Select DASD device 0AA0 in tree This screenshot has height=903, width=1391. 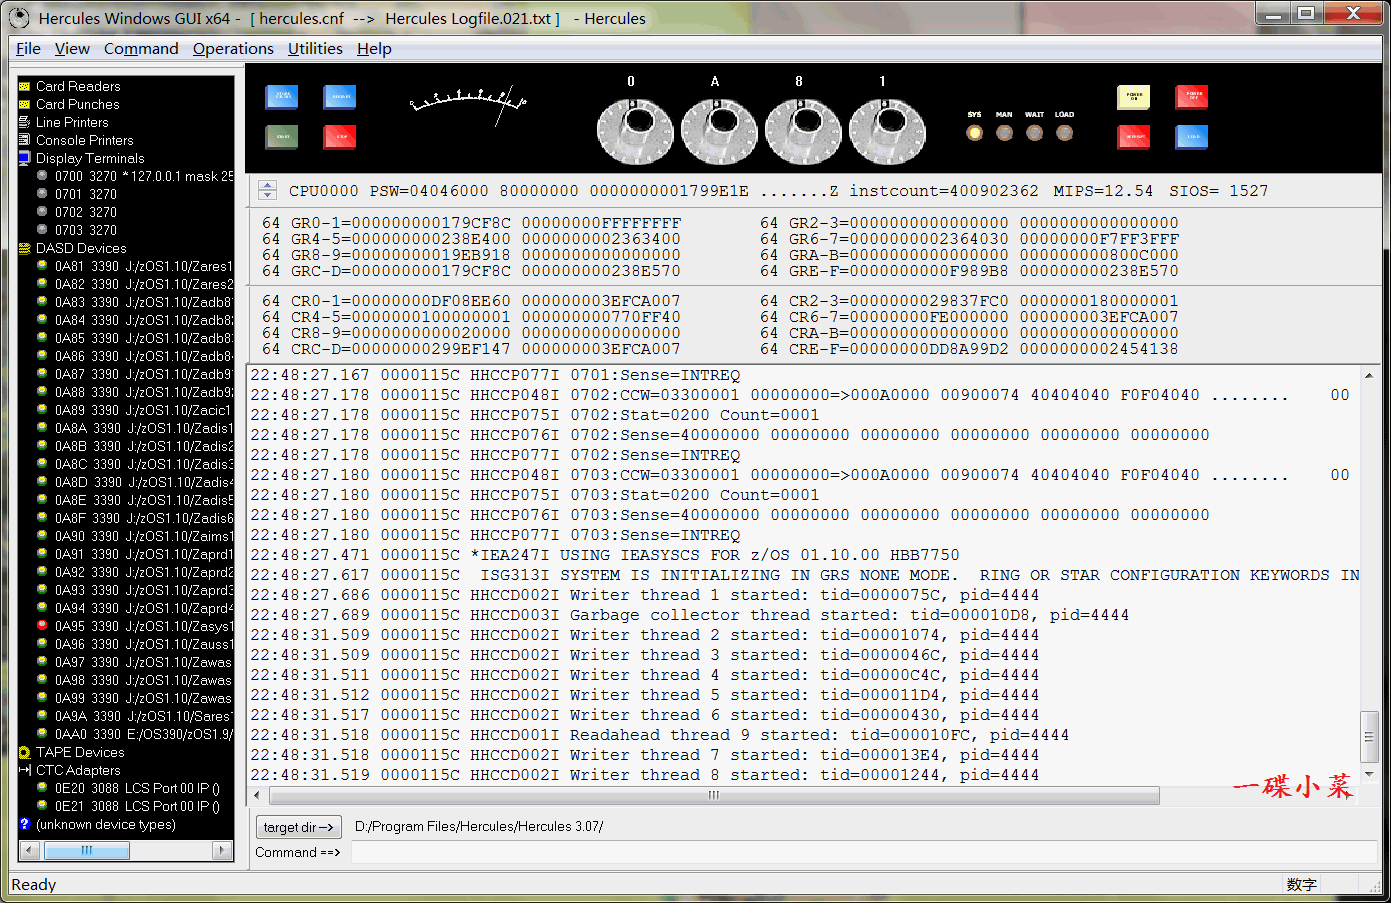coord(144,734)
